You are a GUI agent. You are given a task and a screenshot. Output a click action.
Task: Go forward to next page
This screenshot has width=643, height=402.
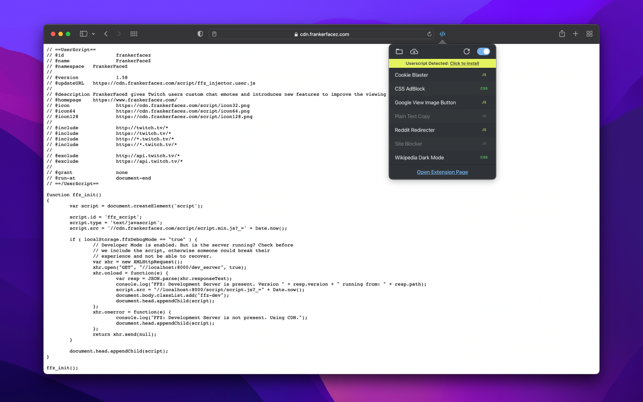click(119, 34)
